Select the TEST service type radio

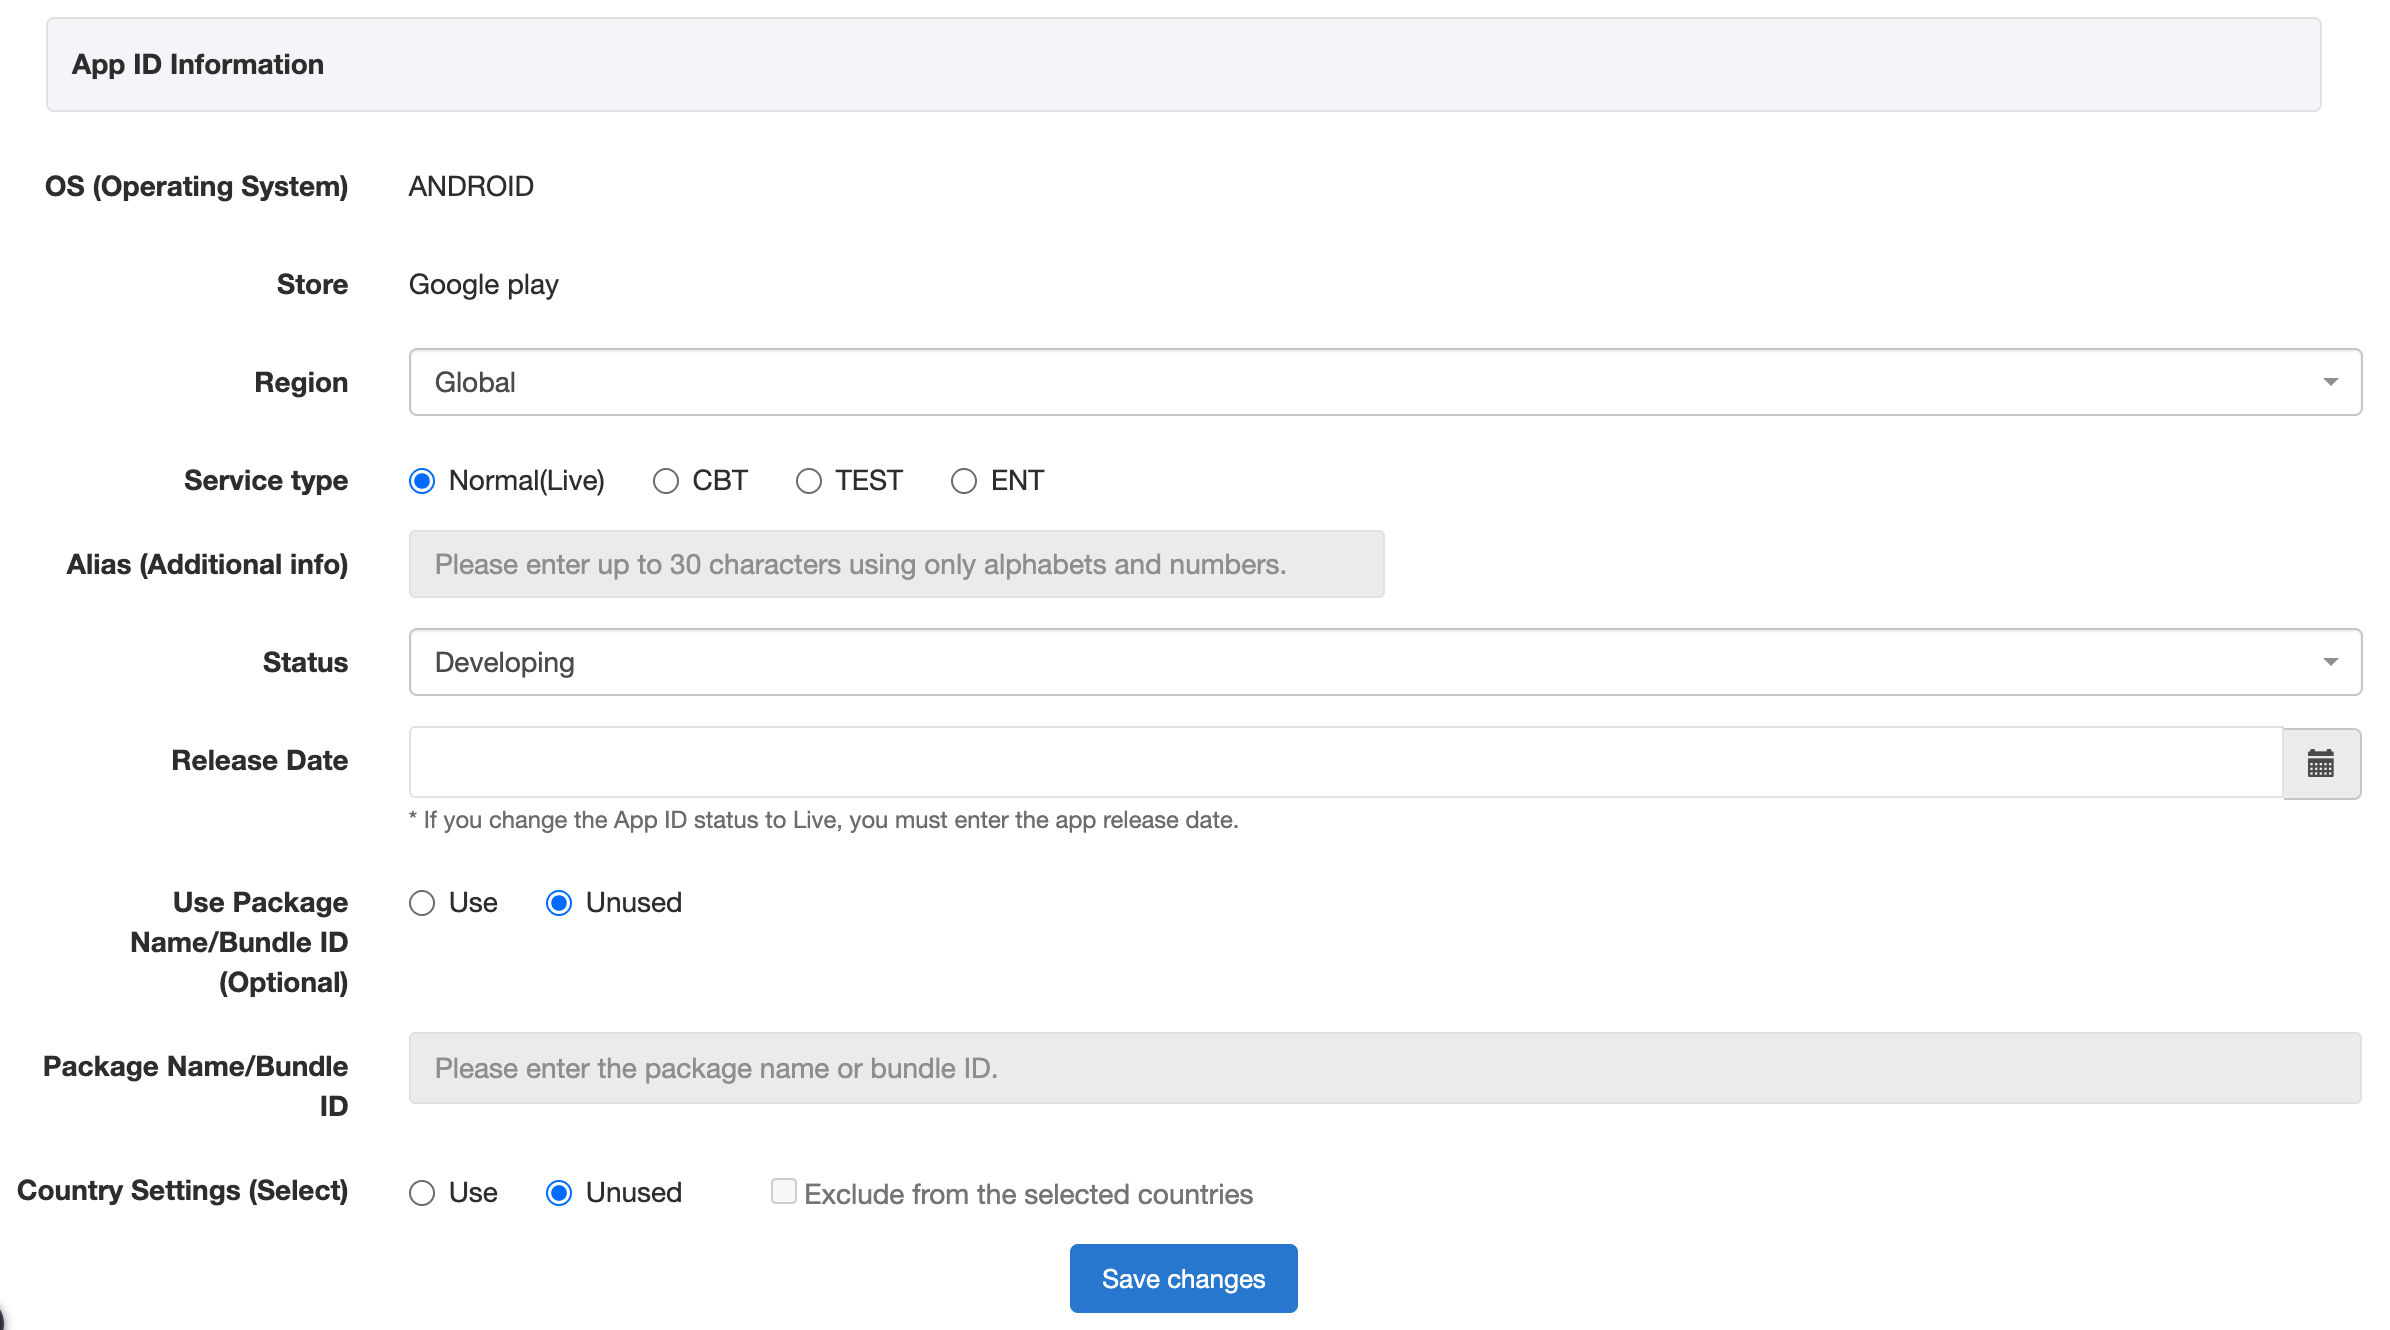[809, 481]
